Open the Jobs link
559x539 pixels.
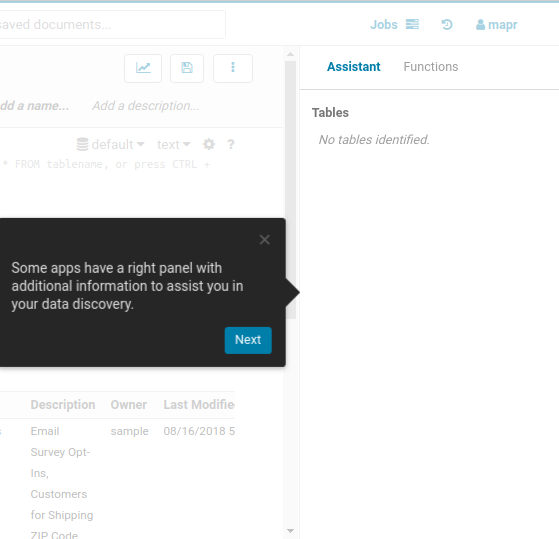coord(384,25)
